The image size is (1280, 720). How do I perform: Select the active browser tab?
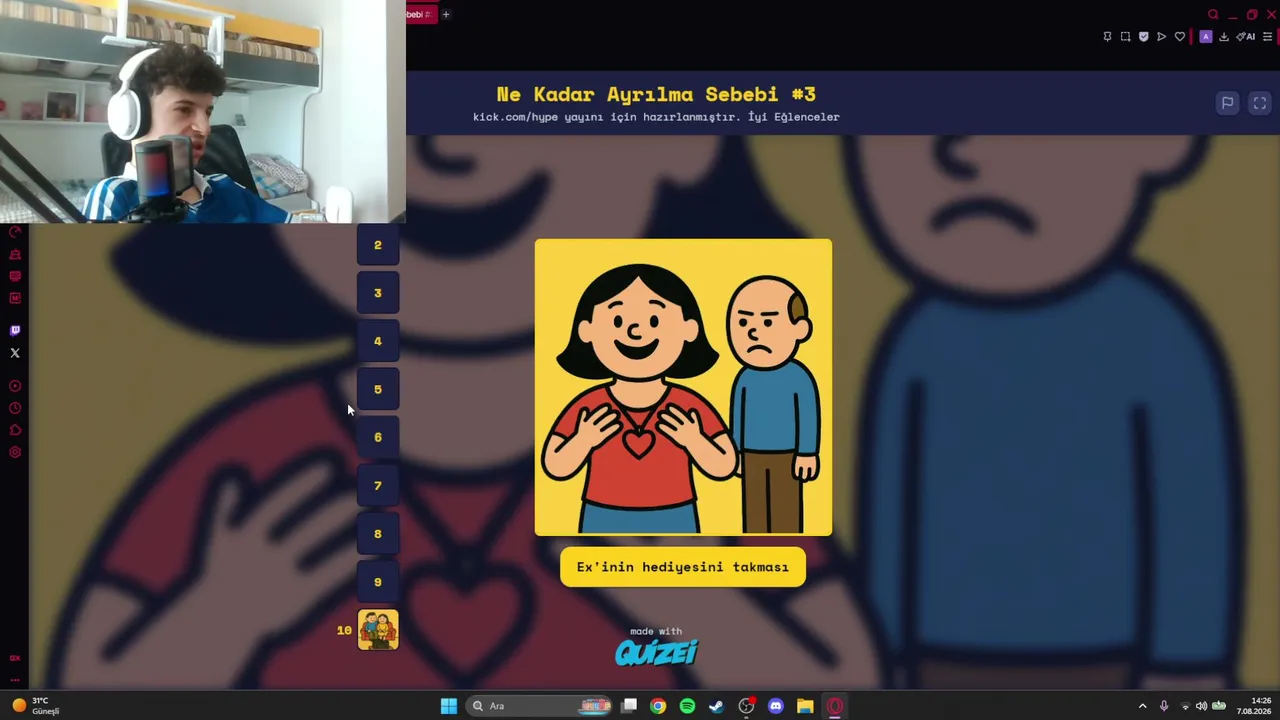[x=420, y=14]
